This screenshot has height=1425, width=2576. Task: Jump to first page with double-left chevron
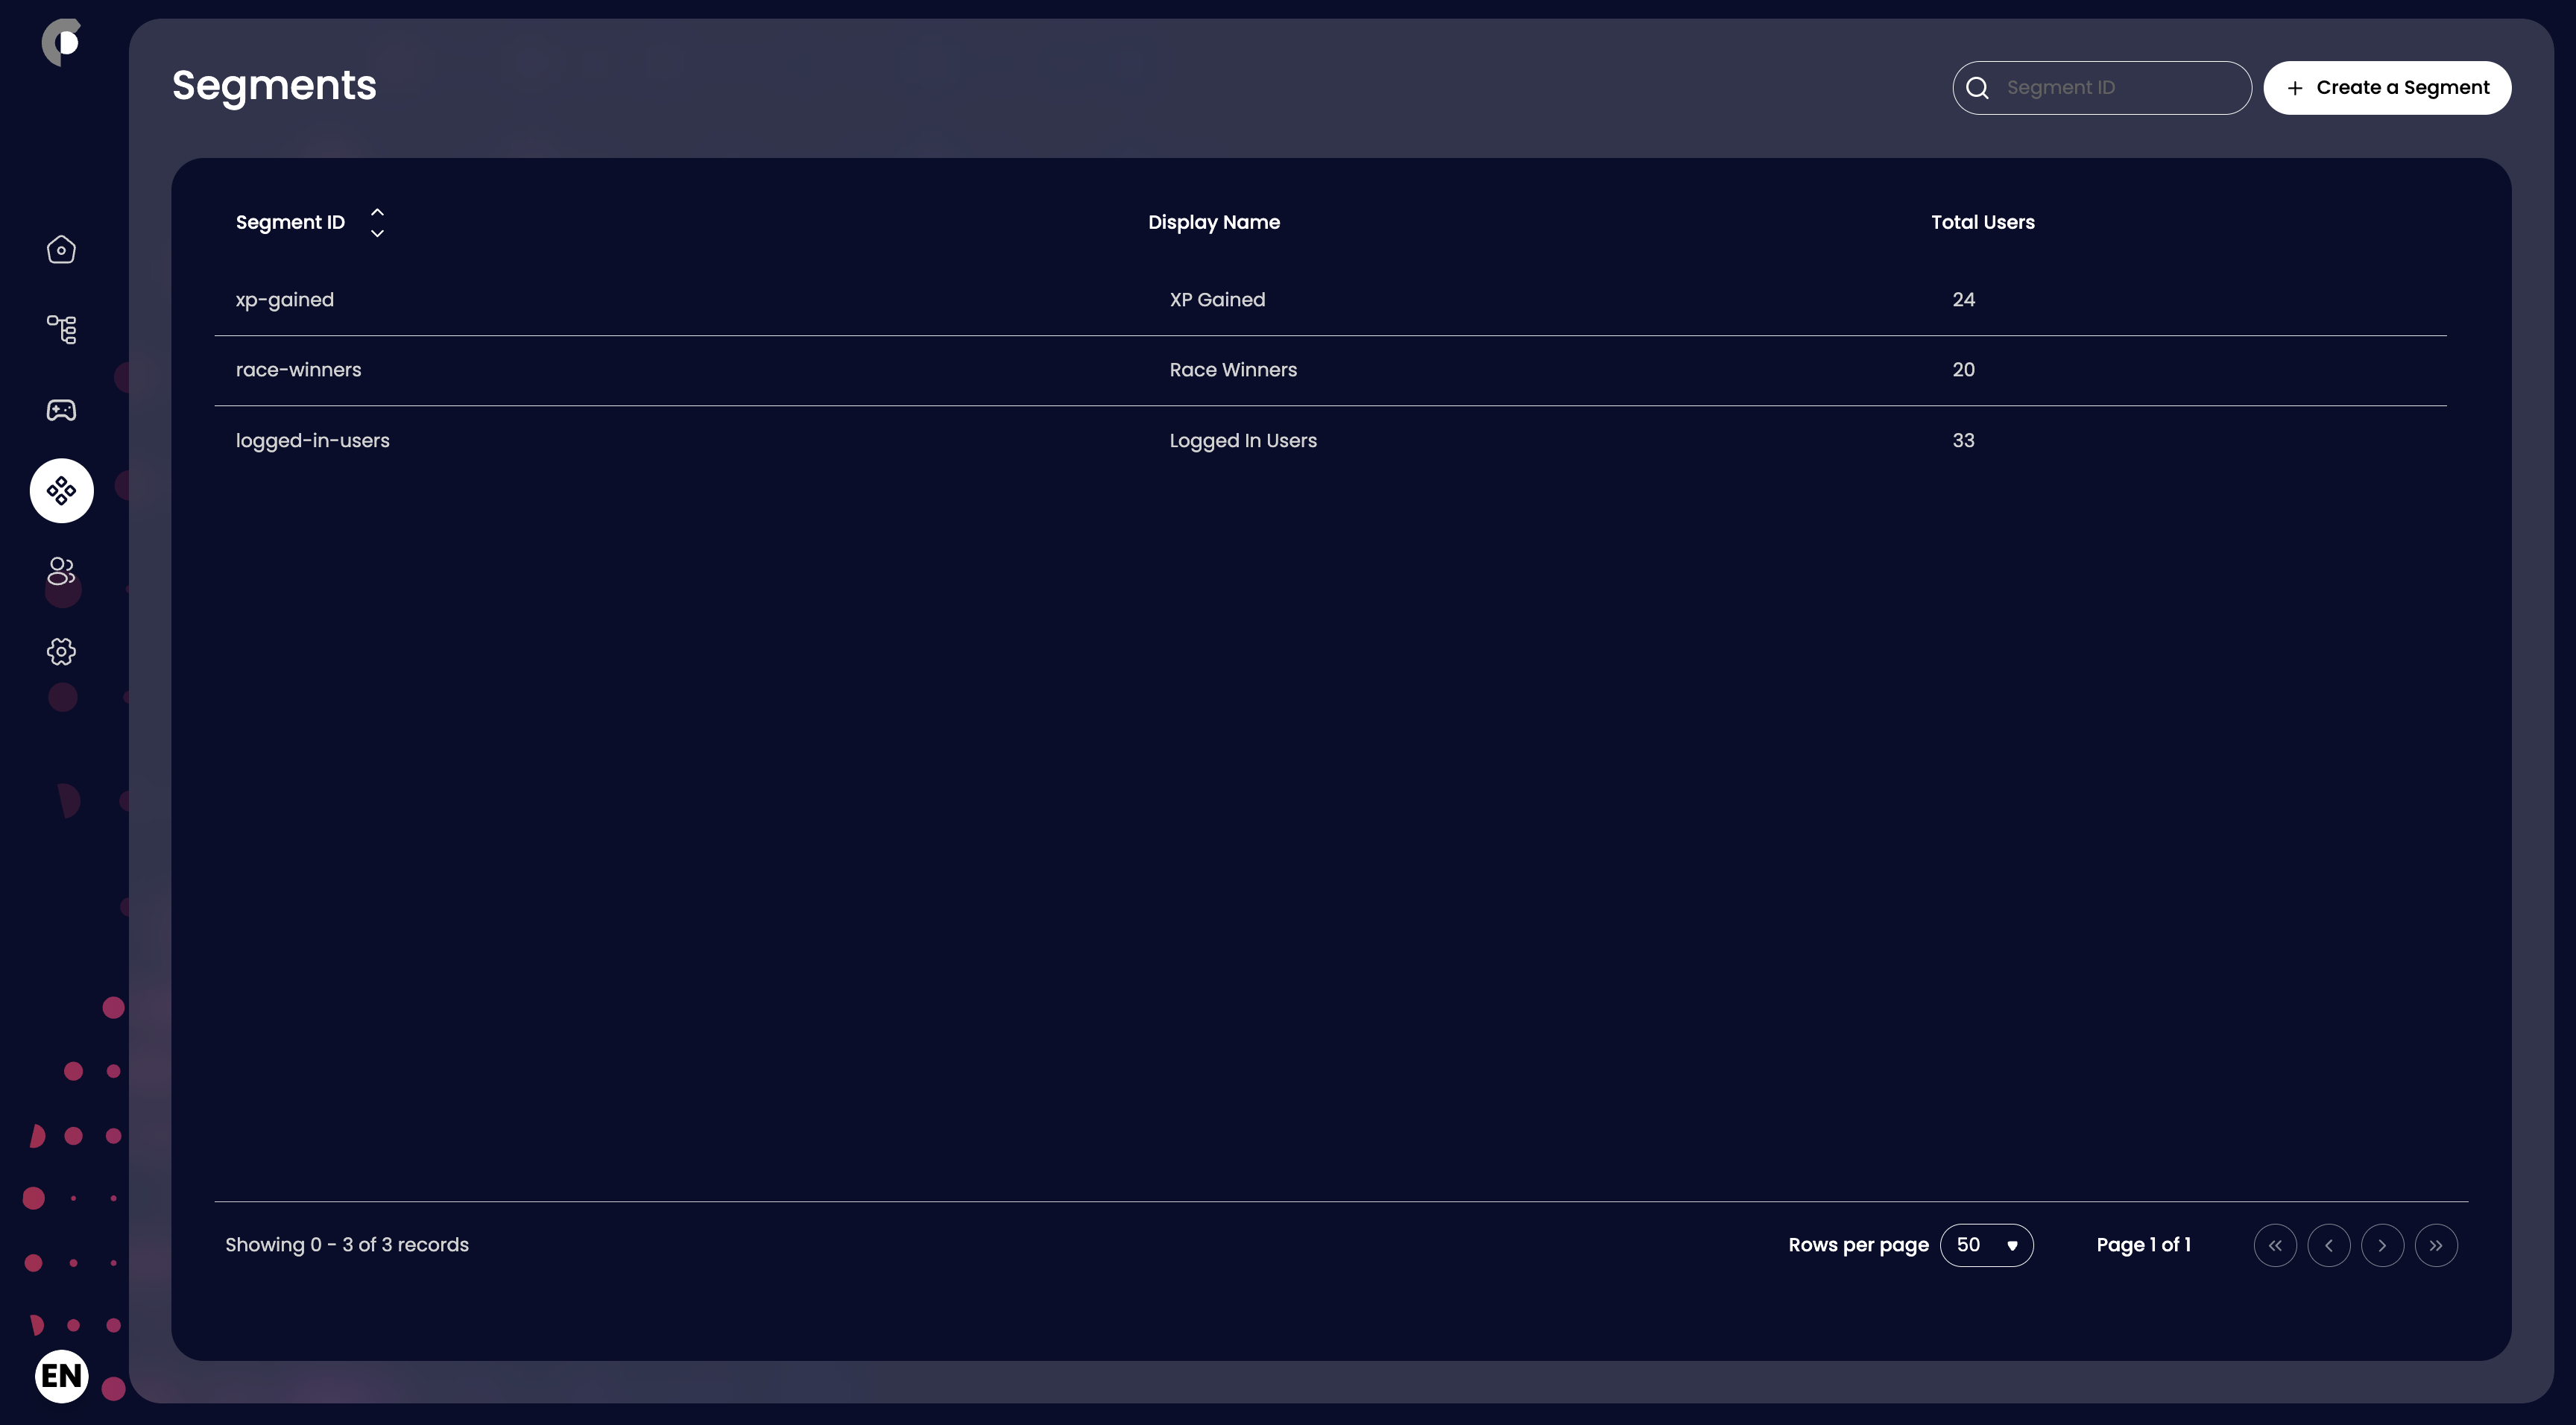point(2275,1244)
